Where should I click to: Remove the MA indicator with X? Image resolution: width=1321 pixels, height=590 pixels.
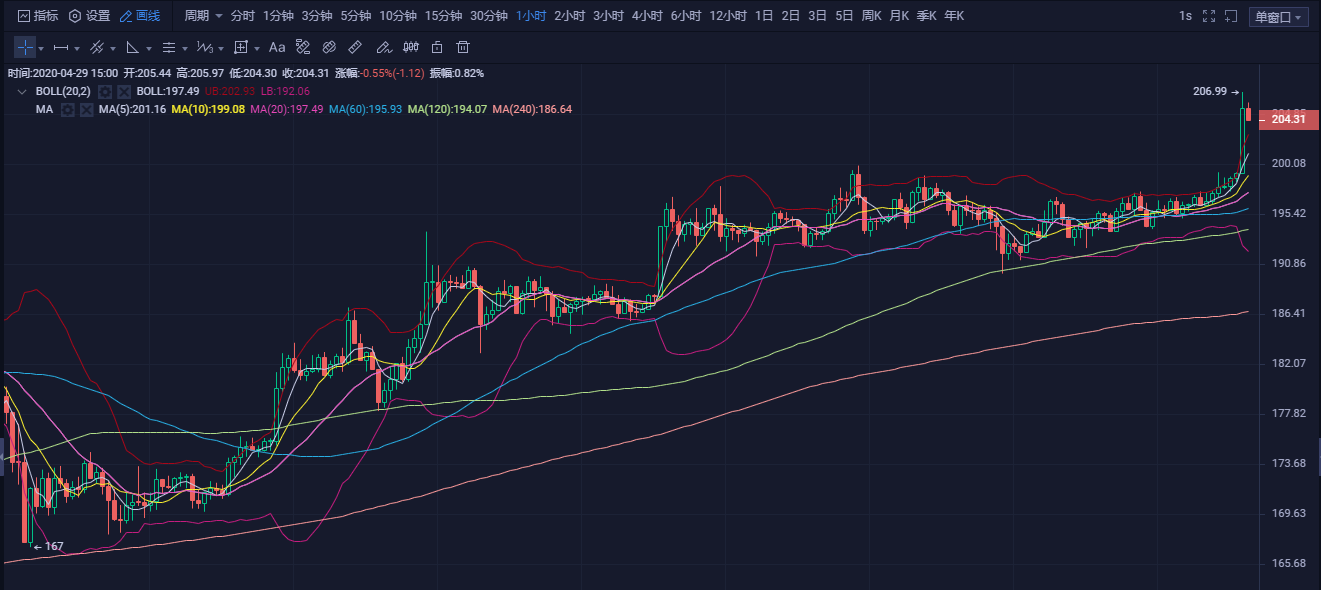pos(87,109)
